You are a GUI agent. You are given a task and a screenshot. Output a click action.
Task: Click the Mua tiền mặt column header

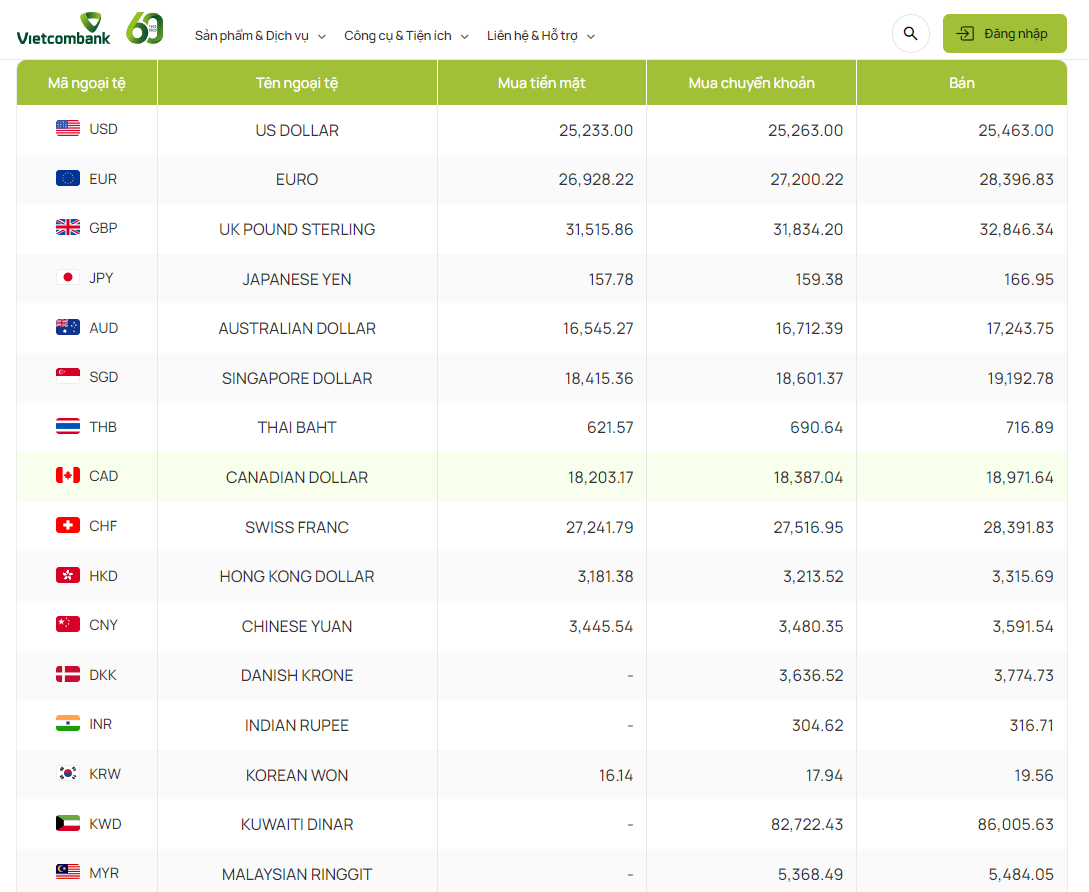coord(541,83)
